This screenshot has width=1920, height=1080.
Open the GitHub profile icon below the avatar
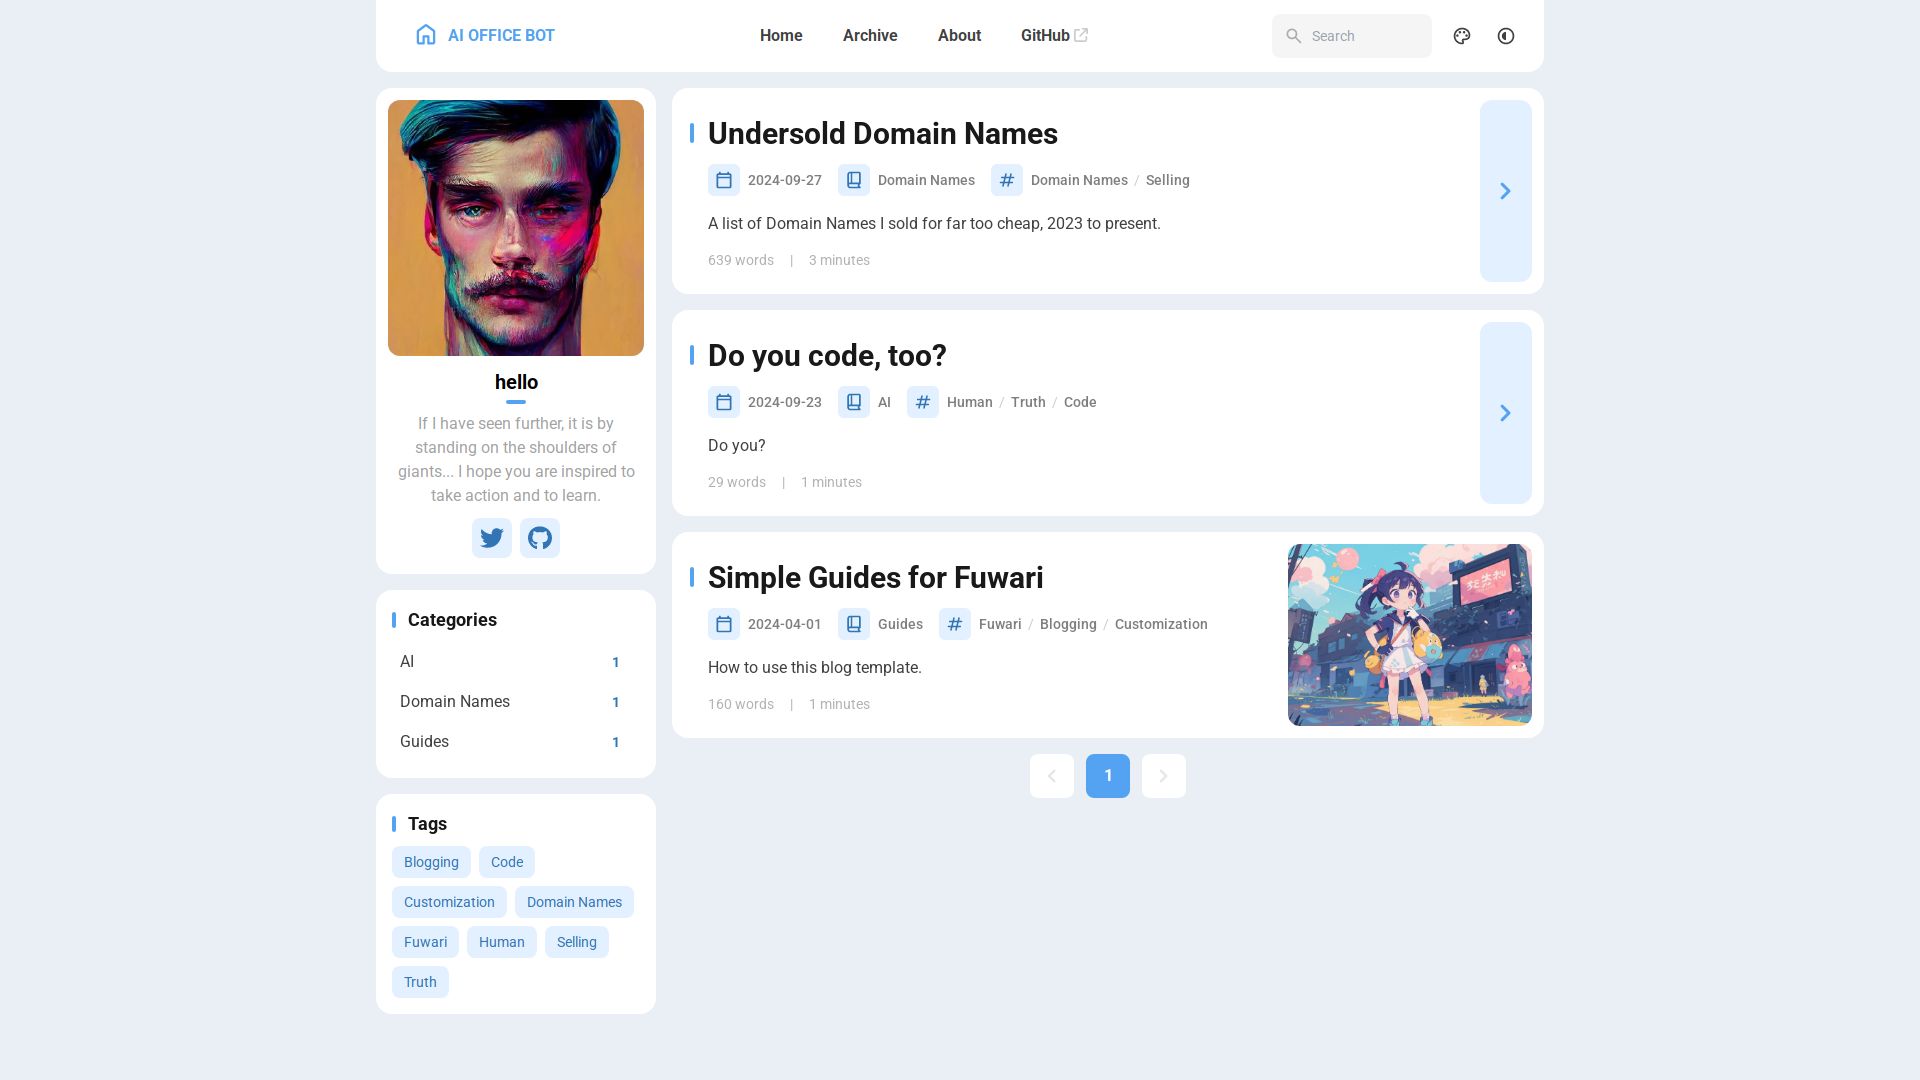click(539, 538)
